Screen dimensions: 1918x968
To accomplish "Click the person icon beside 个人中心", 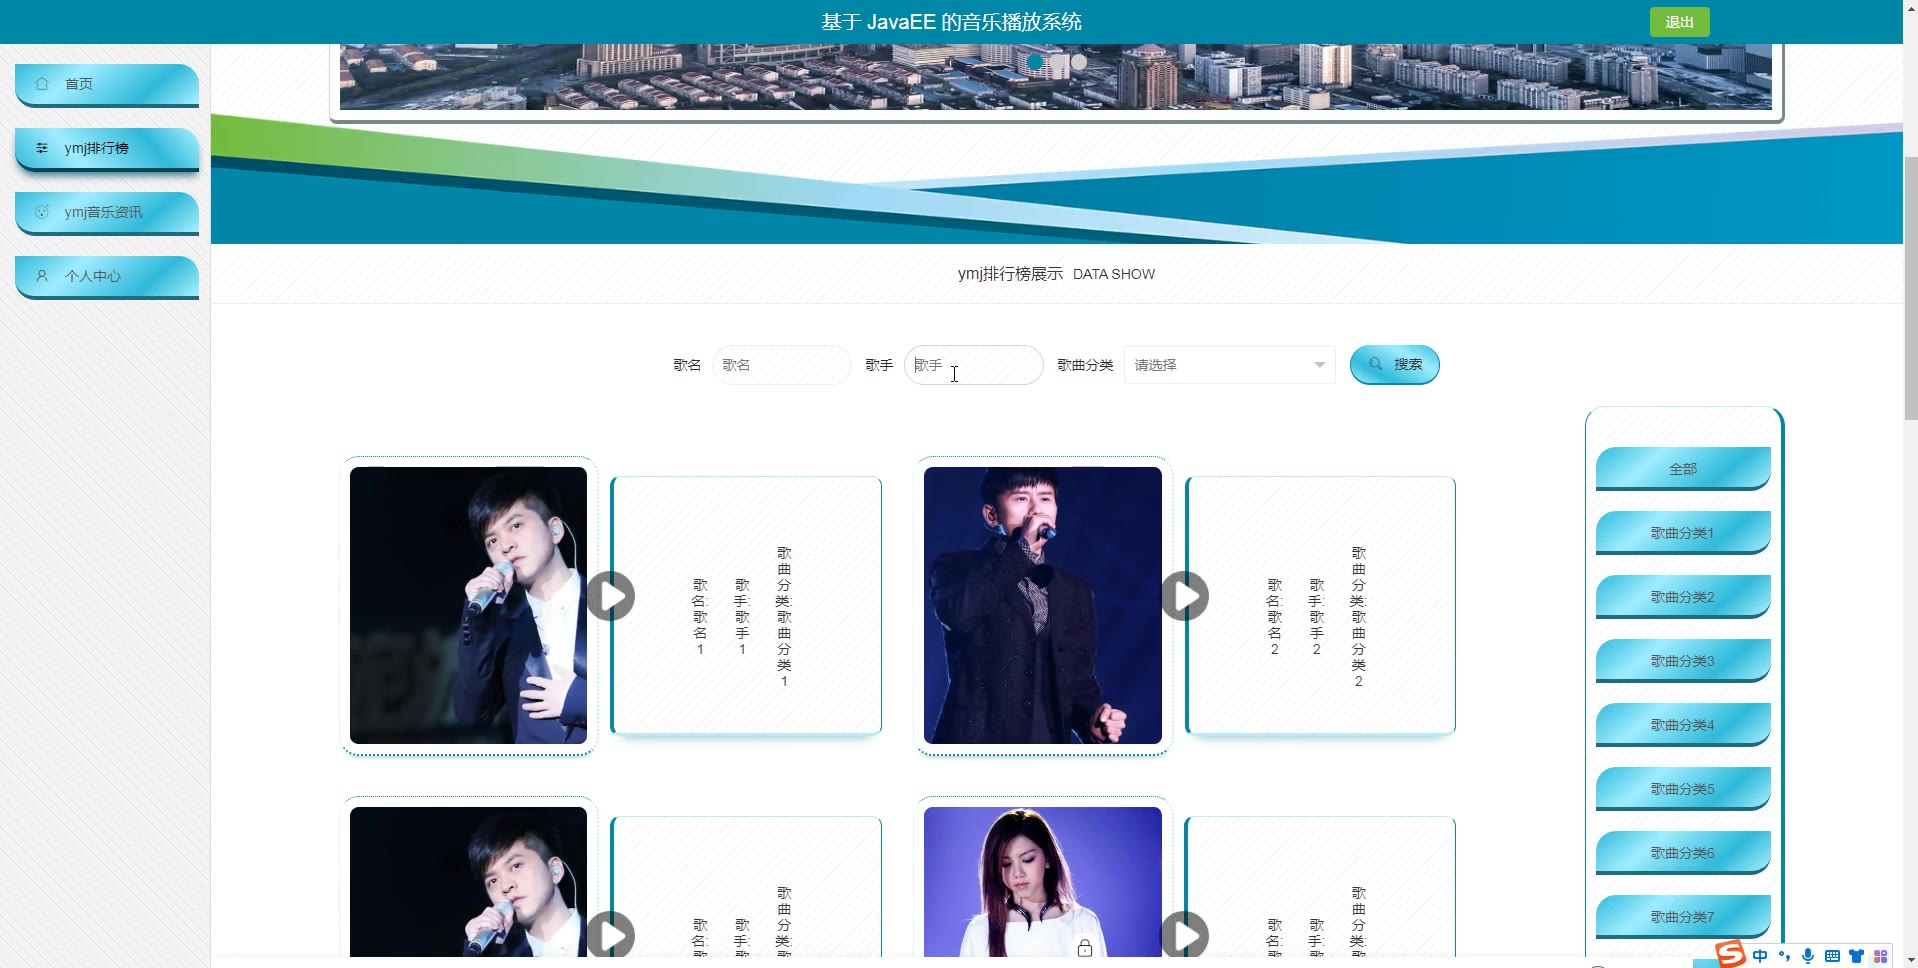I will pyautogui.click(x=42, y=276).
